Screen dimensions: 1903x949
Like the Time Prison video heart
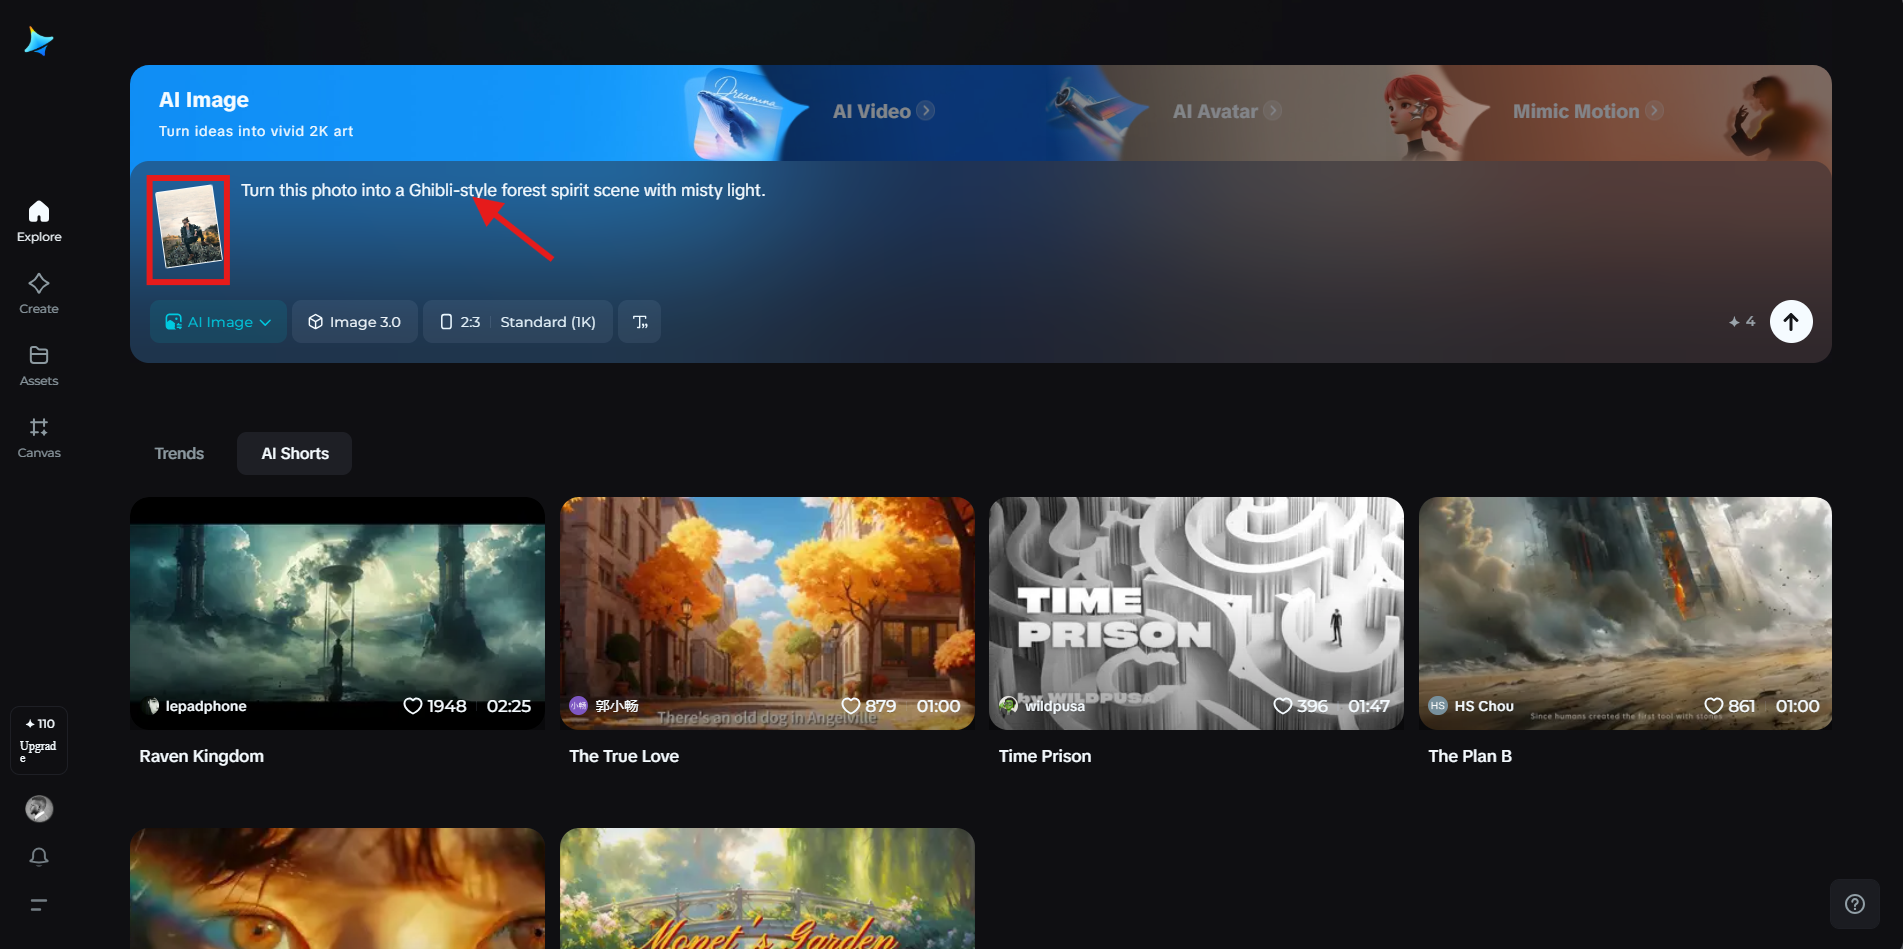1283,706
